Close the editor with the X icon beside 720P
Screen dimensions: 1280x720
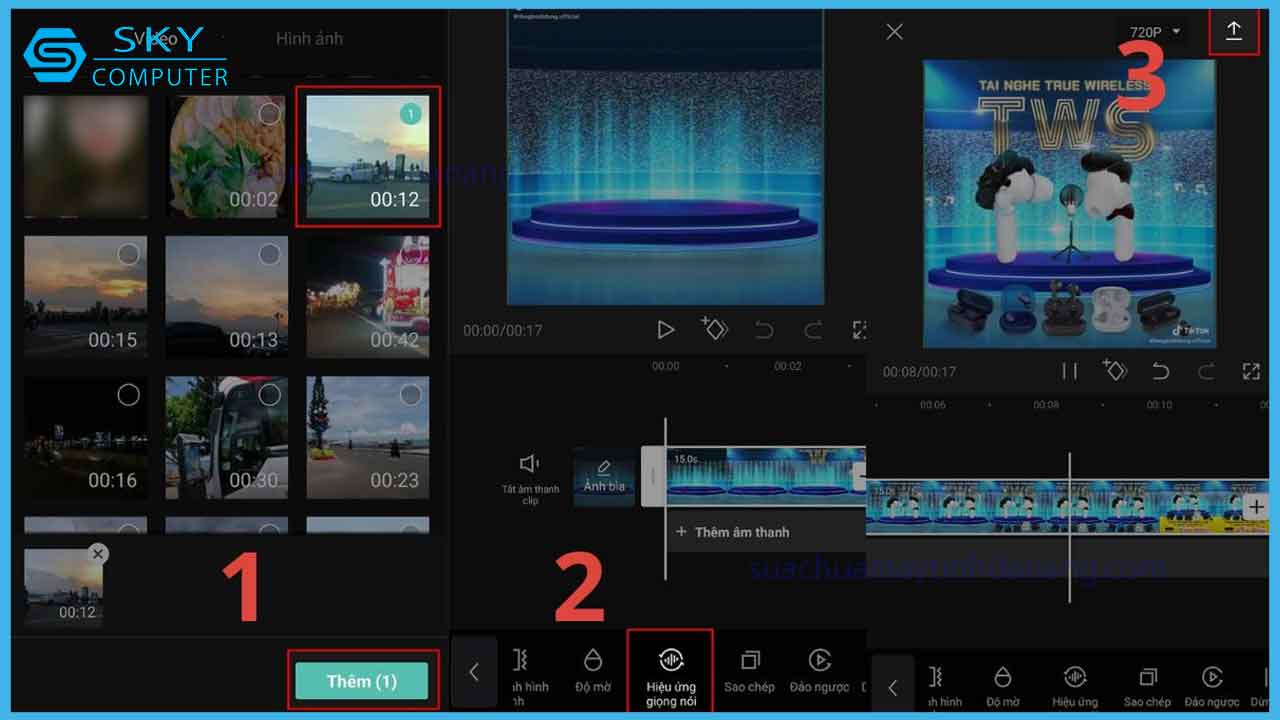pyautogui.click(x=894, y=32)
